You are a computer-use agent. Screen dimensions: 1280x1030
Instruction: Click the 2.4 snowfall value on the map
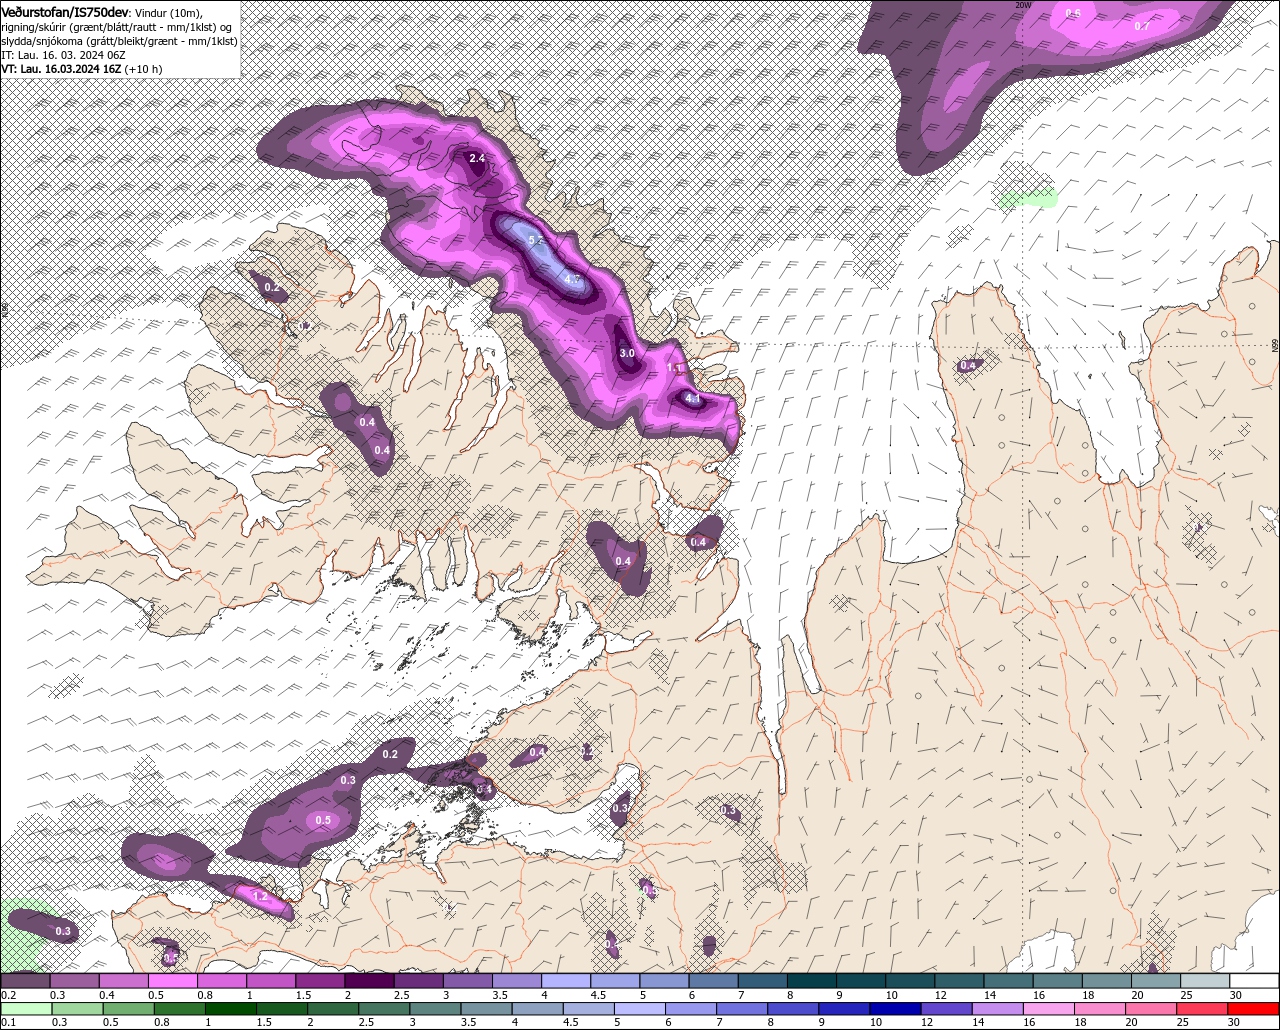(477, 158)
